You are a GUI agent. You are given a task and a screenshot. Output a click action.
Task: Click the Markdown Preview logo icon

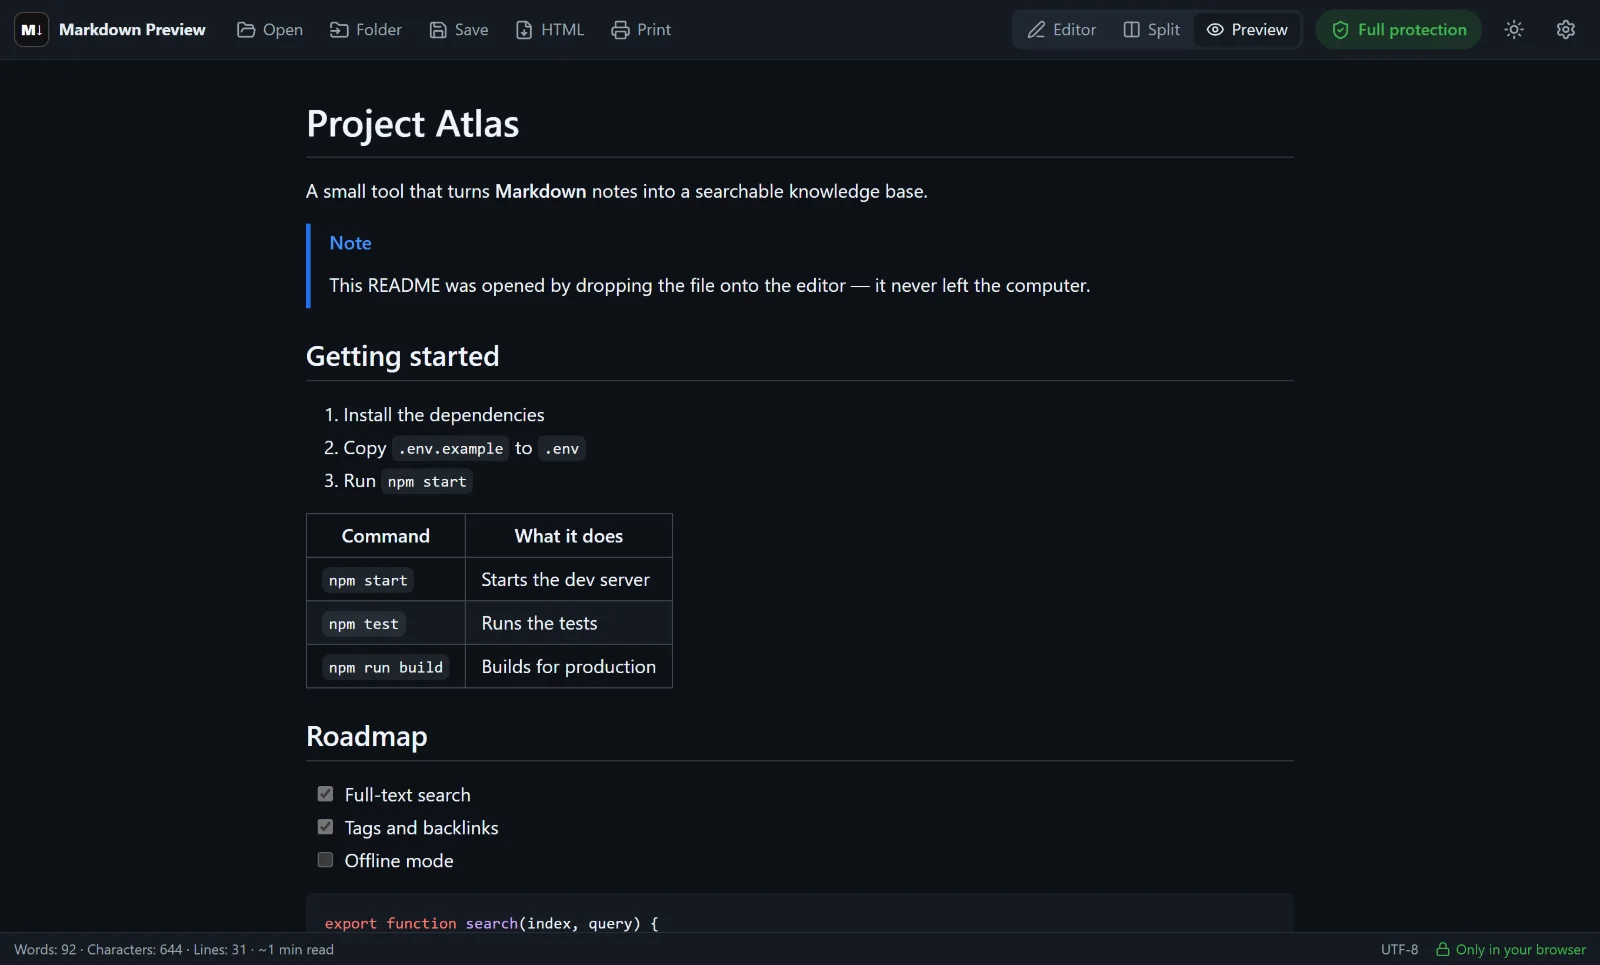tap(31, 30)
